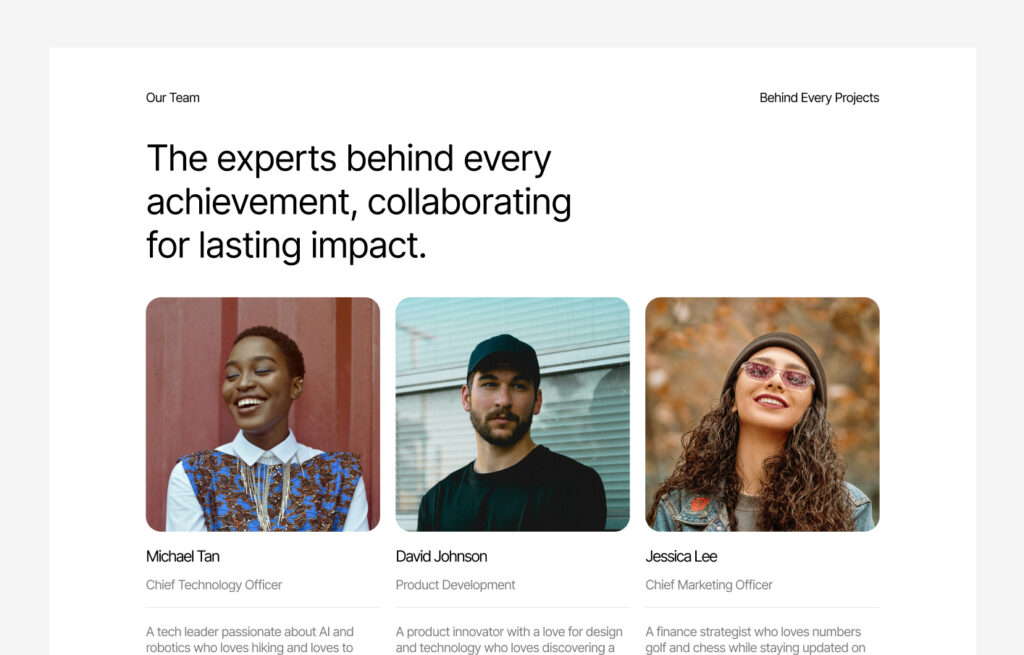1024x655 pixels.
Task: Click the pink sunglasses in Jessica's photo
Action: [777, 375]
